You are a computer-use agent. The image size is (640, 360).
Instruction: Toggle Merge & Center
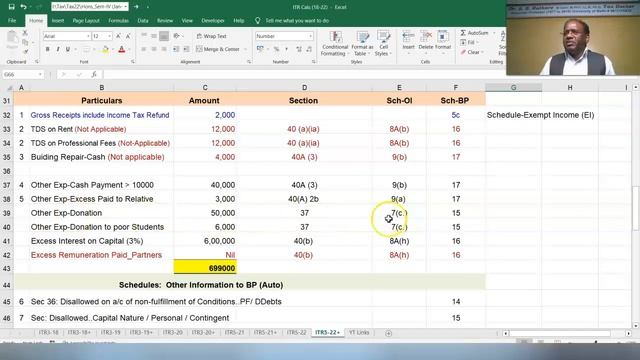[x=218, y=49]
